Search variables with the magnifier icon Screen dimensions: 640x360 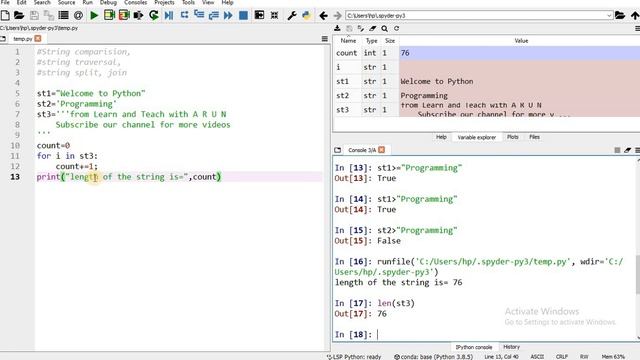(x=384, y=28)
